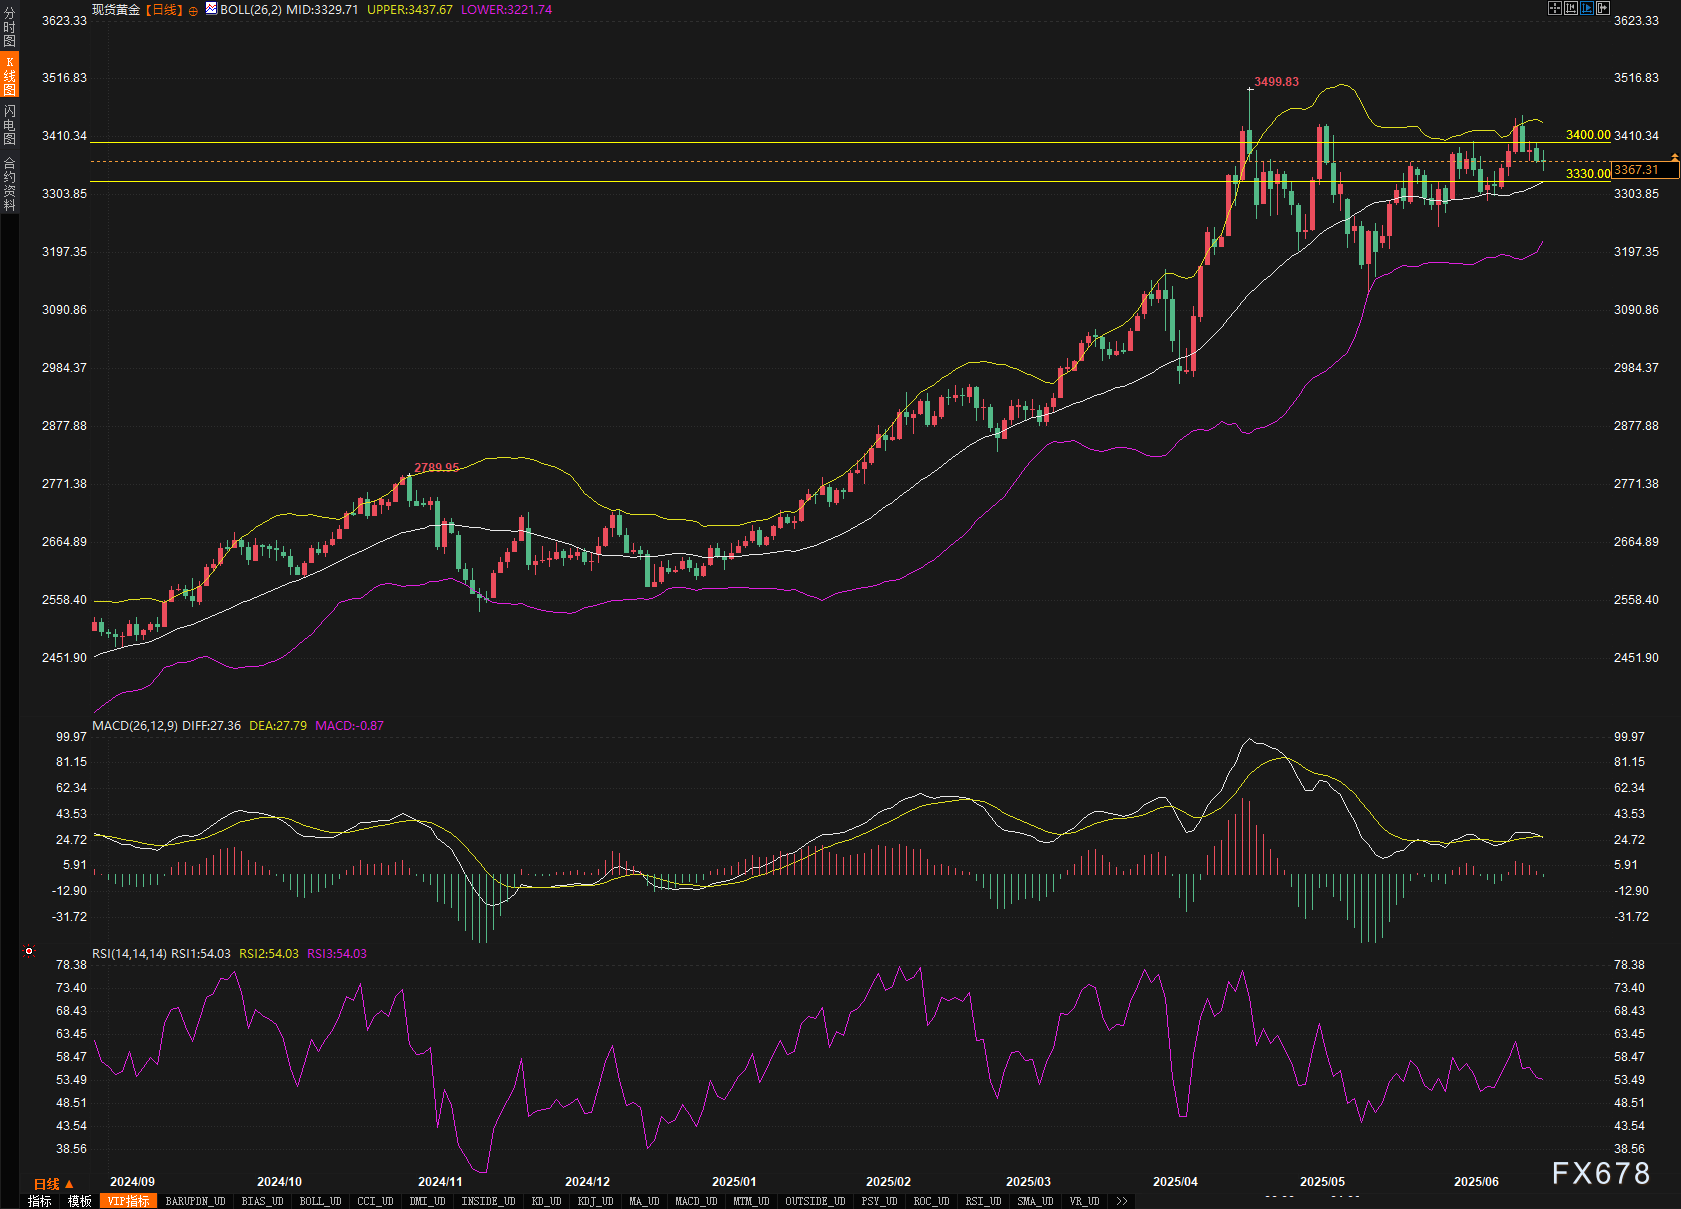Click the orange circle icon beside 日线
Viewport: 1681px width, 1209px height.
(193, 11)
